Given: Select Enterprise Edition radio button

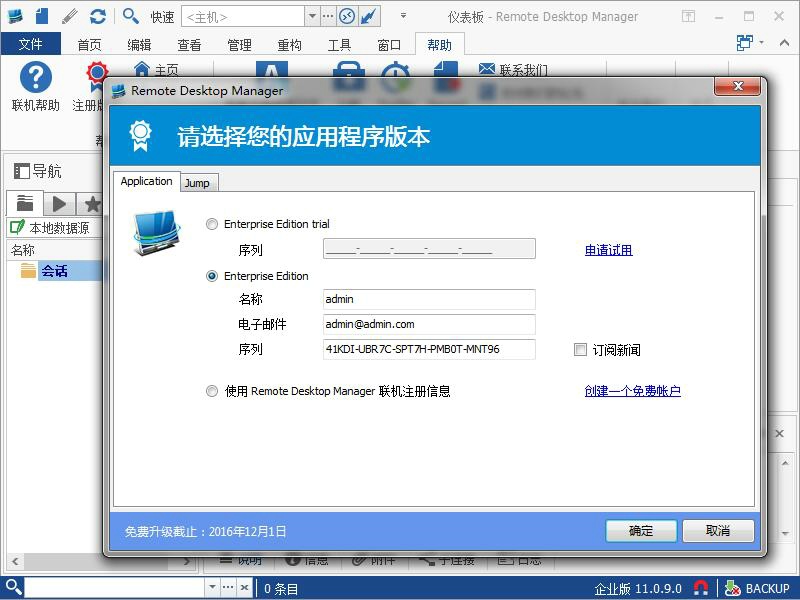Looking at the screenshot, I should [x=212, y=276].
